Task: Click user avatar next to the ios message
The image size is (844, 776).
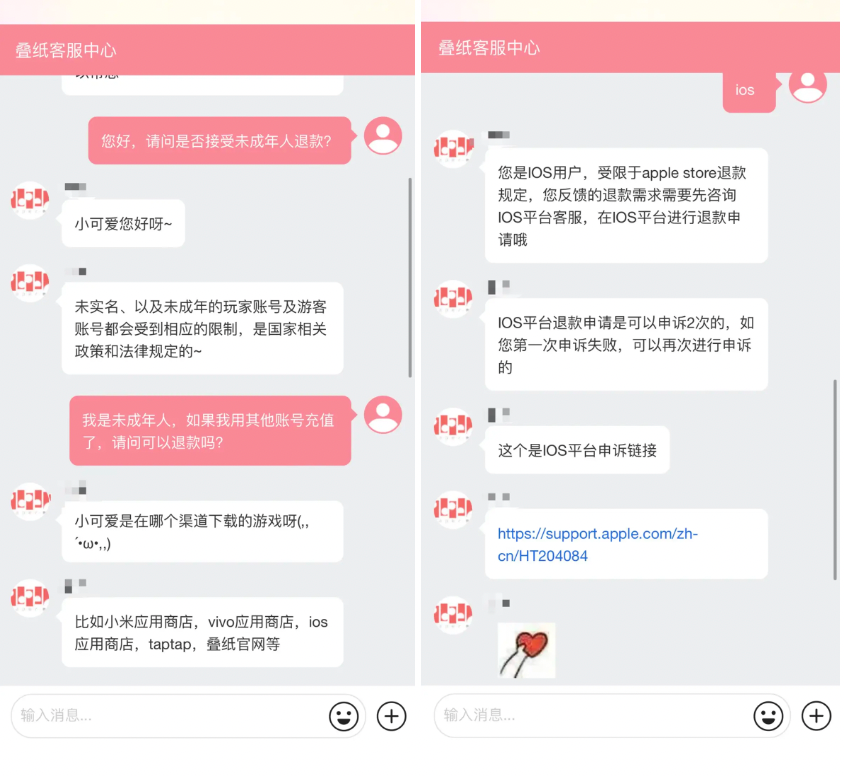Action: point(807,85)
